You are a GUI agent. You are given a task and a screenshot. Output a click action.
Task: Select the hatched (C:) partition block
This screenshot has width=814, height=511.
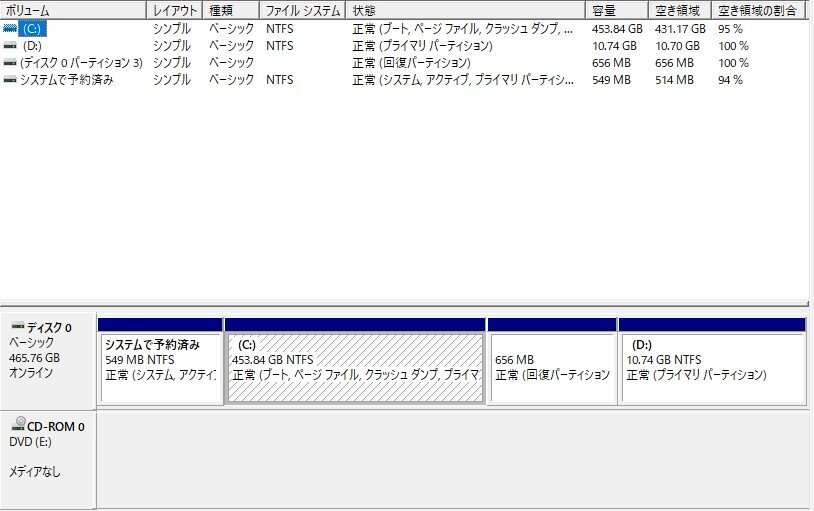[356, 368]
